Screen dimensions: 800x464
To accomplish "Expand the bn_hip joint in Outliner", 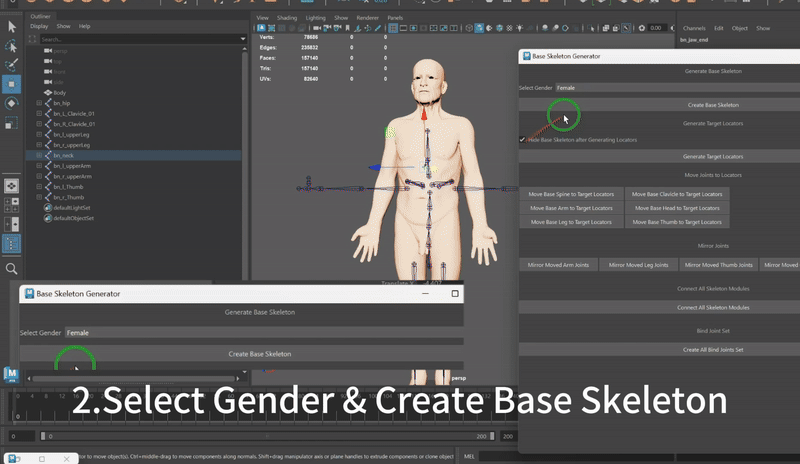I will point(38,103).
